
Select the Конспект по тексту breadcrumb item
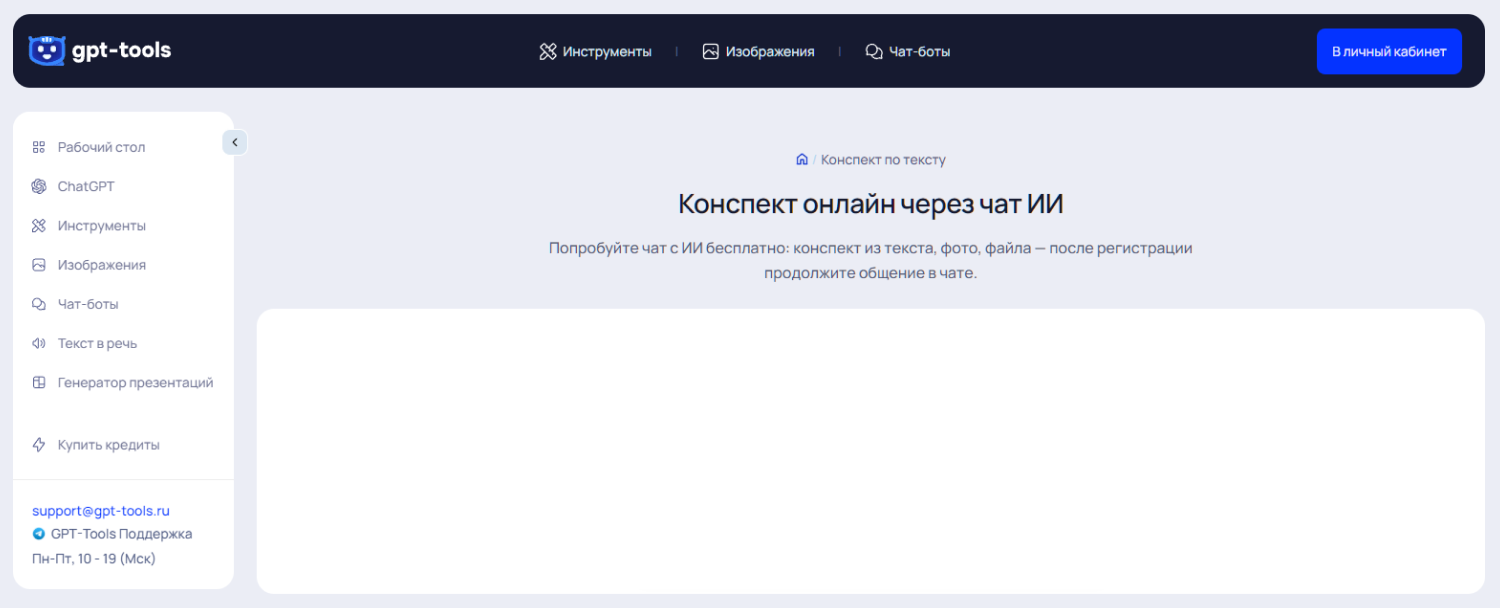click(884, 159)
